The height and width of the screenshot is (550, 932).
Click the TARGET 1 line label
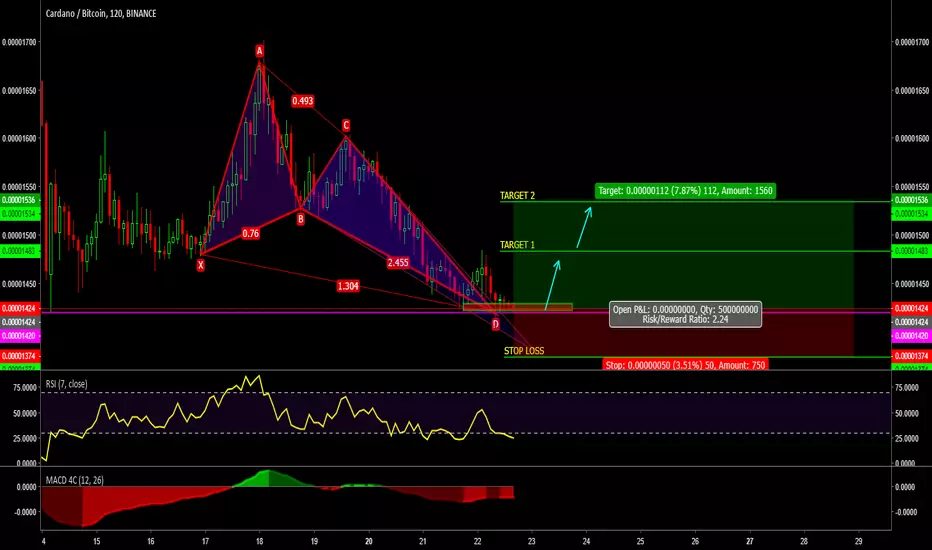517,245
